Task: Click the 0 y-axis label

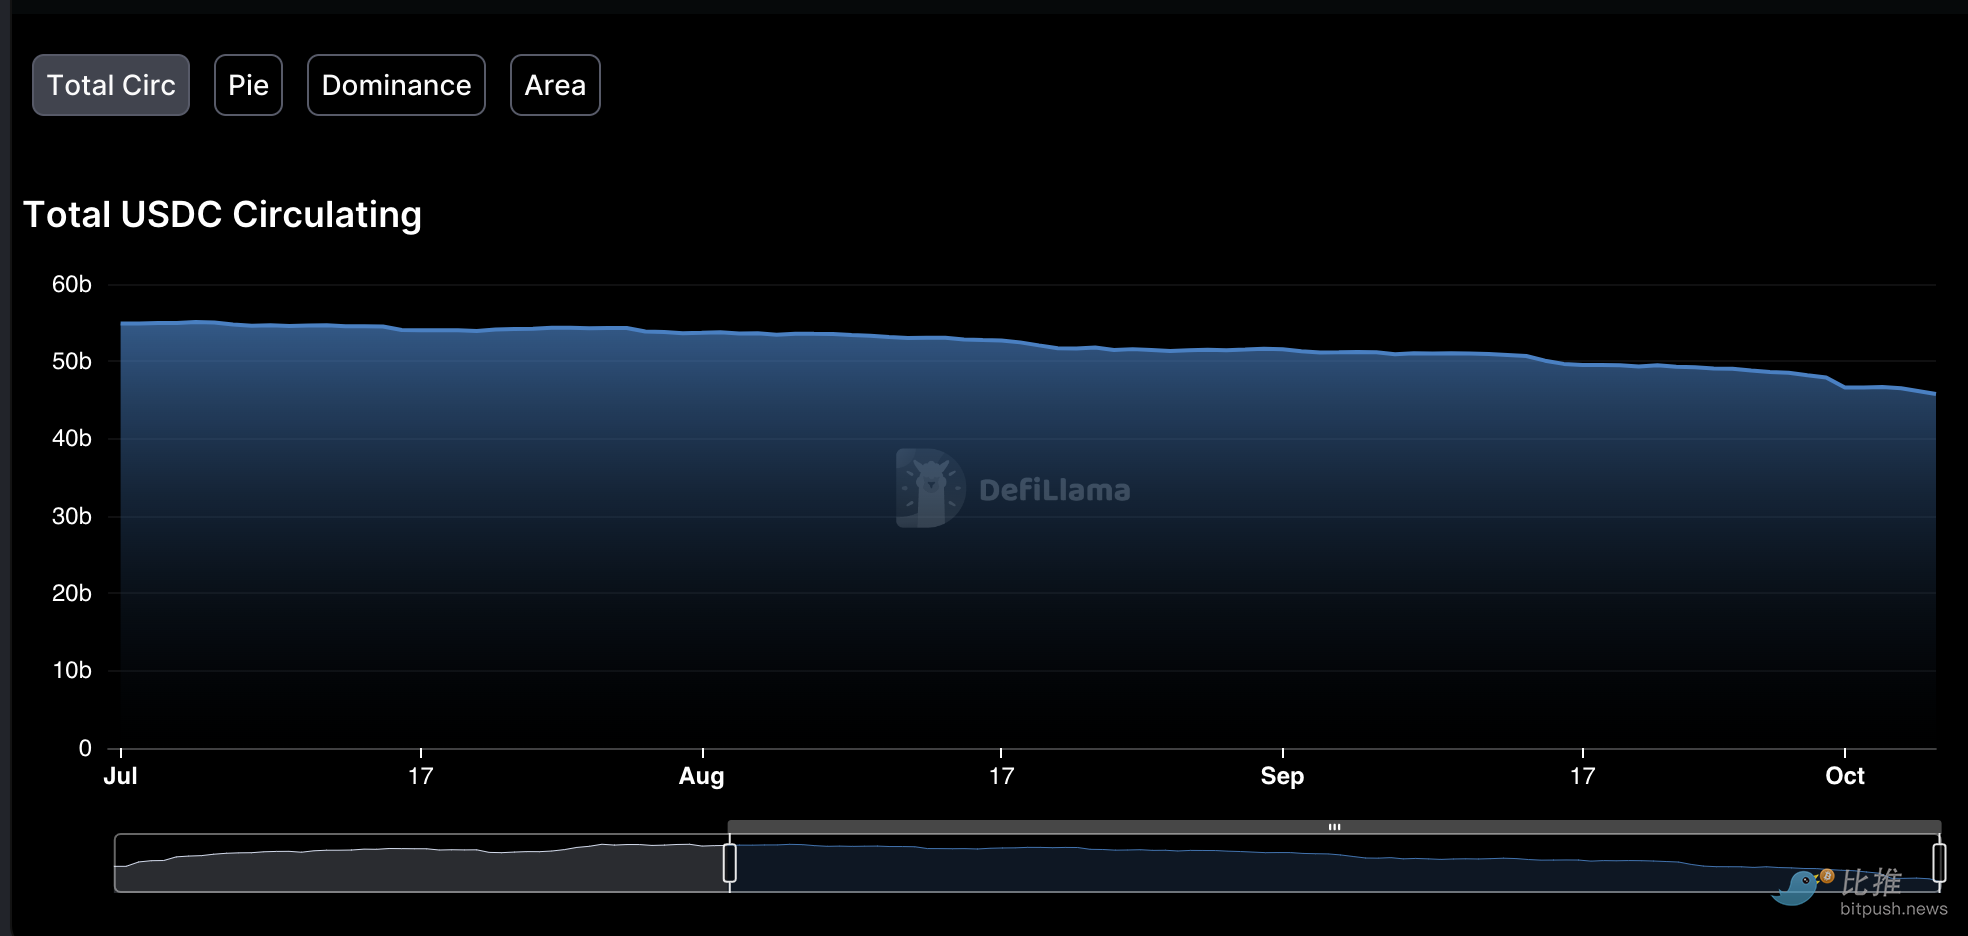Action: (x=85, y=748)
